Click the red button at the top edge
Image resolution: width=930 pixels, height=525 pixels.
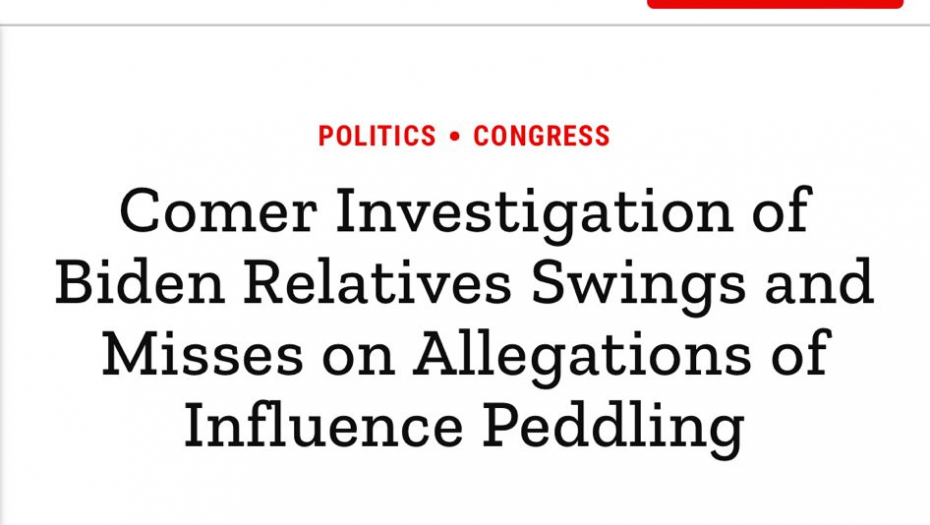[x=775, y=4]
